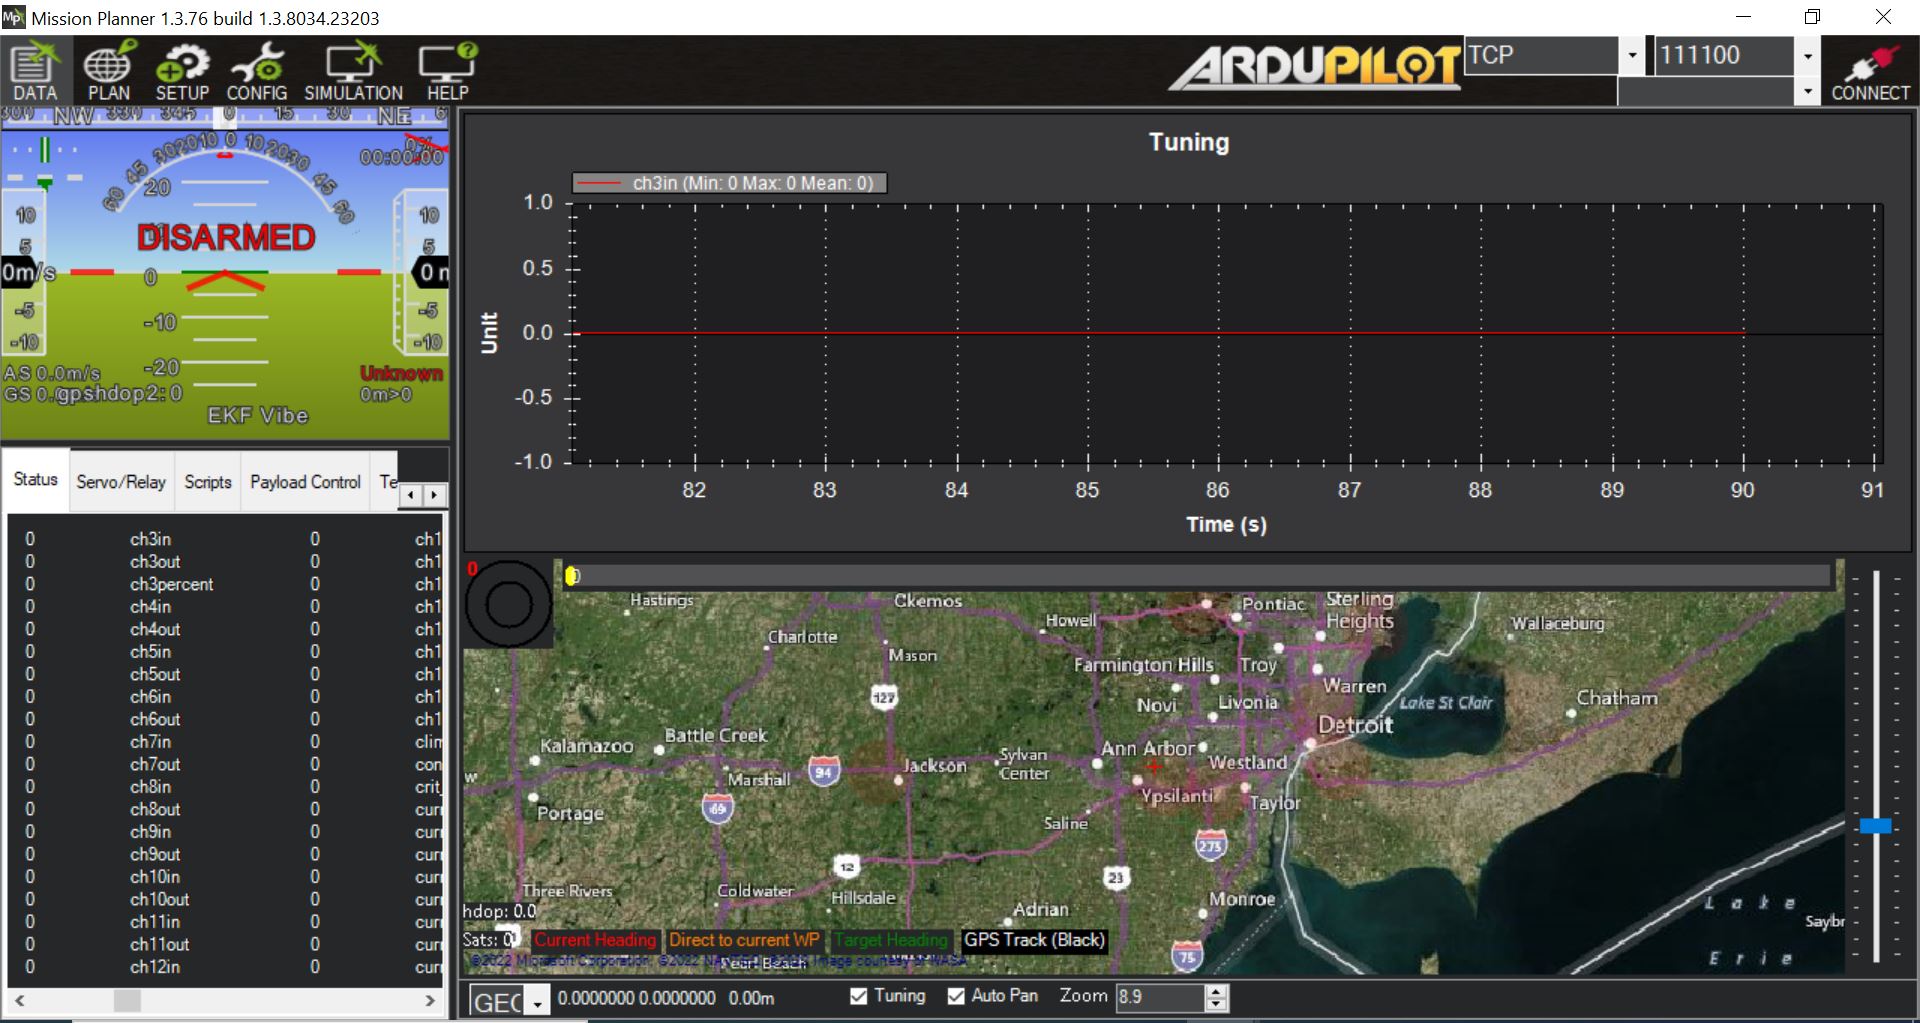Click the coordinates readout 0.0000000 0.0000000

(637, 998)
